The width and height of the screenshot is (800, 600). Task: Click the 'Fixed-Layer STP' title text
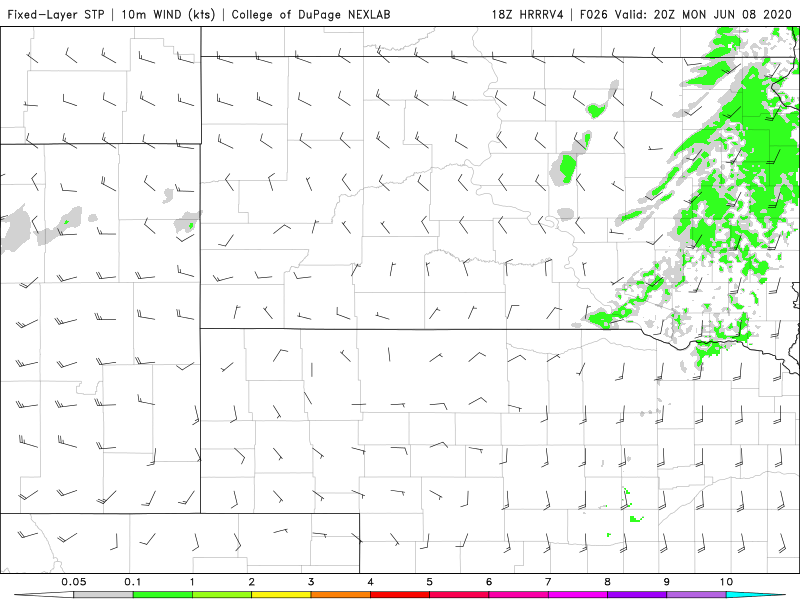55,14
